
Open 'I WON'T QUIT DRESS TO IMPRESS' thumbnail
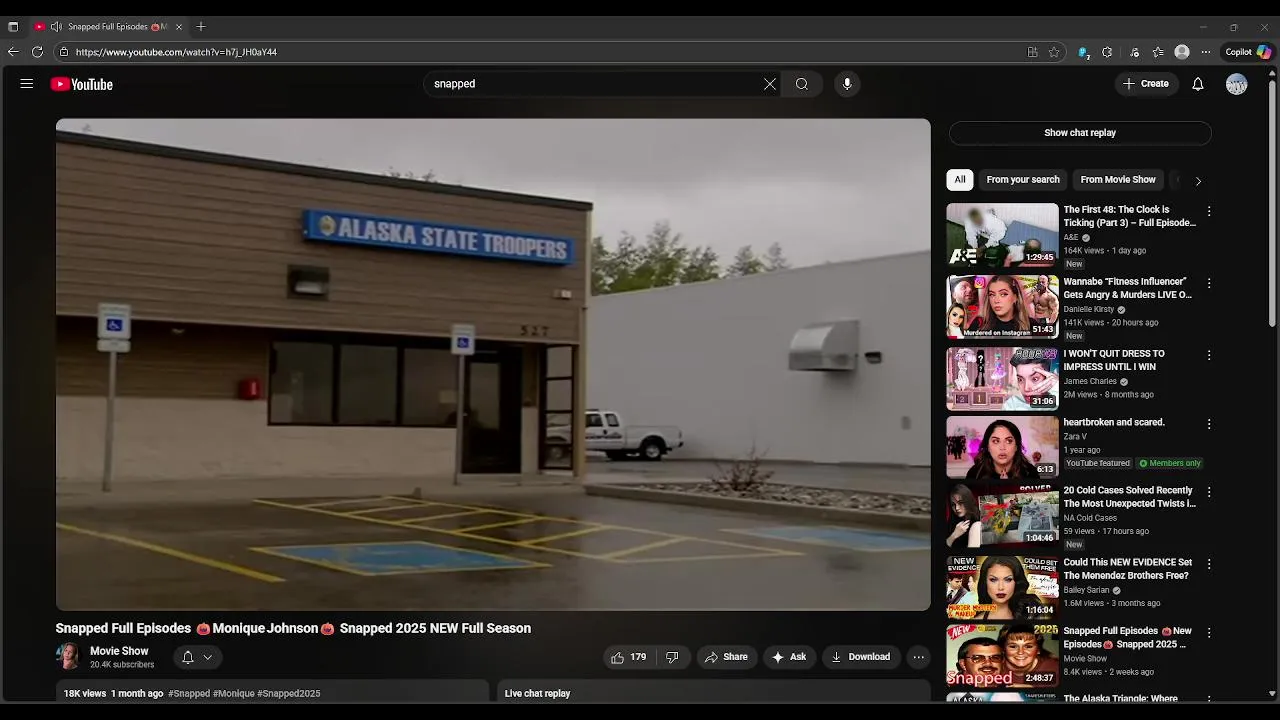[1002, 379]
